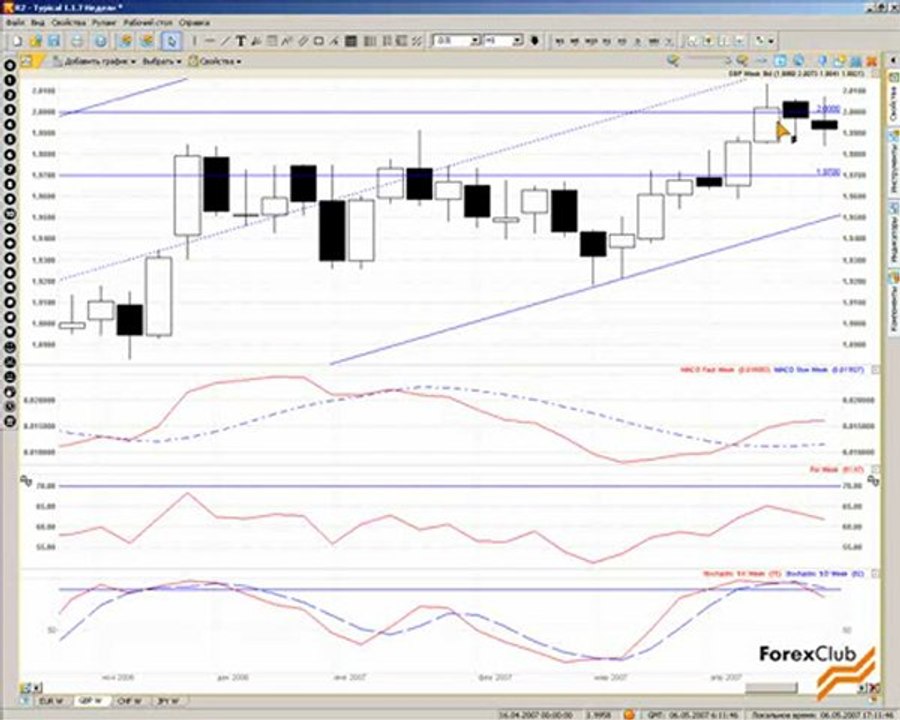
Task: Click the percent-like icon in drawing toolbar
Action: 417,41
